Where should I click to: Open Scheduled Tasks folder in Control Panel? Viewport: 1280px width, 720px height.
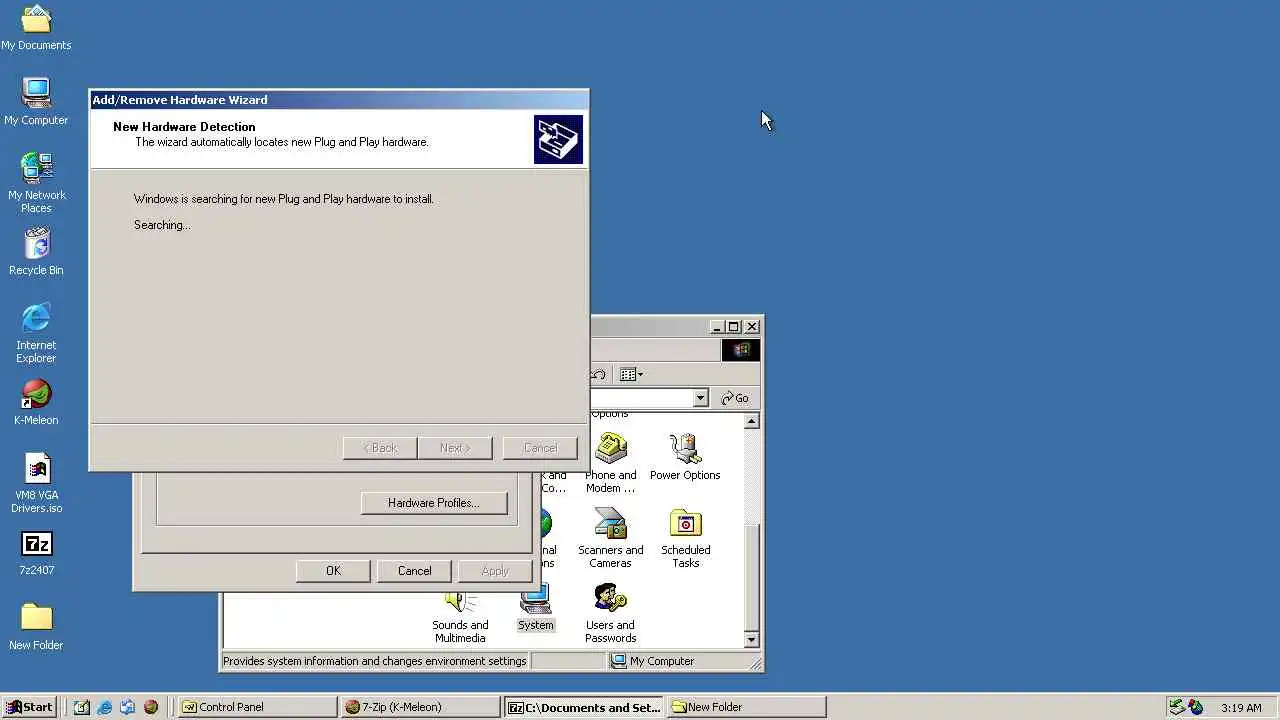[x=685, y=537]
